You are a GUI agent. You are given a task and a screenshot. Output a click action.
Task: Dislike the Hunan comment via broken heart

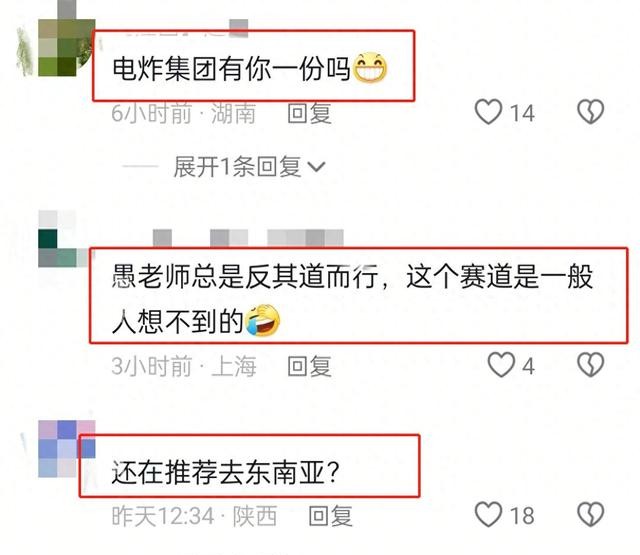tap(590, 112)
